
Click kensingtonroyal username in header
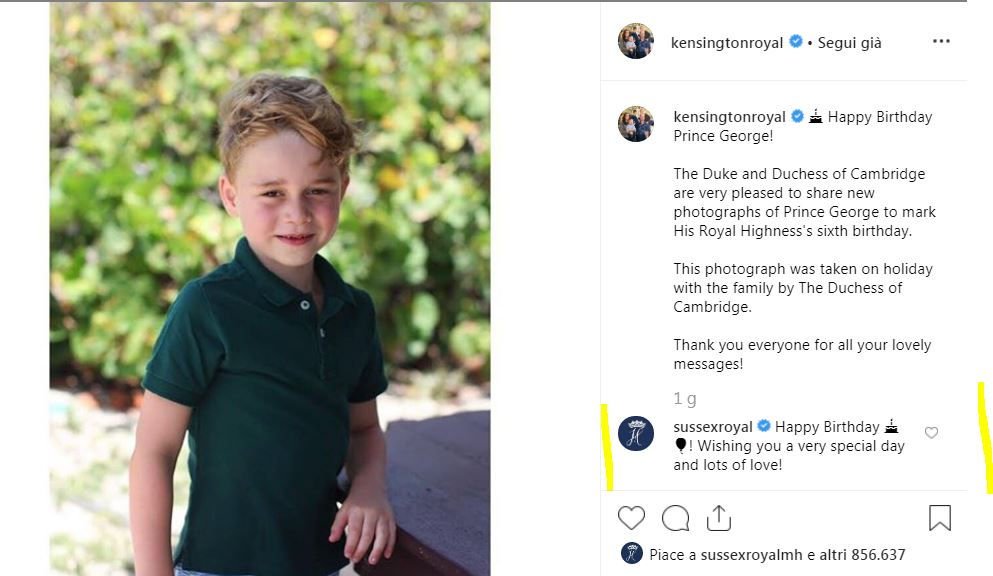[x=727, y=43]
